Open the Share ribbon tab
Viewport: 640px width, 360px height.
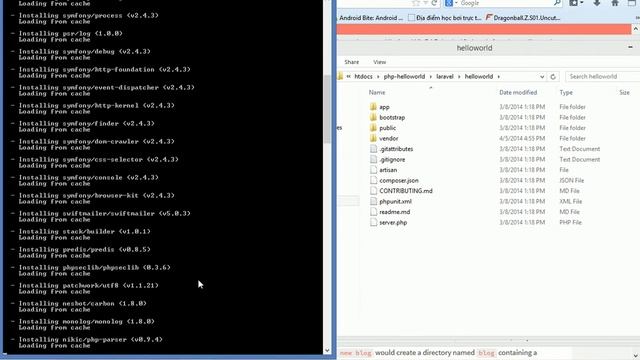tap(351, 62)
